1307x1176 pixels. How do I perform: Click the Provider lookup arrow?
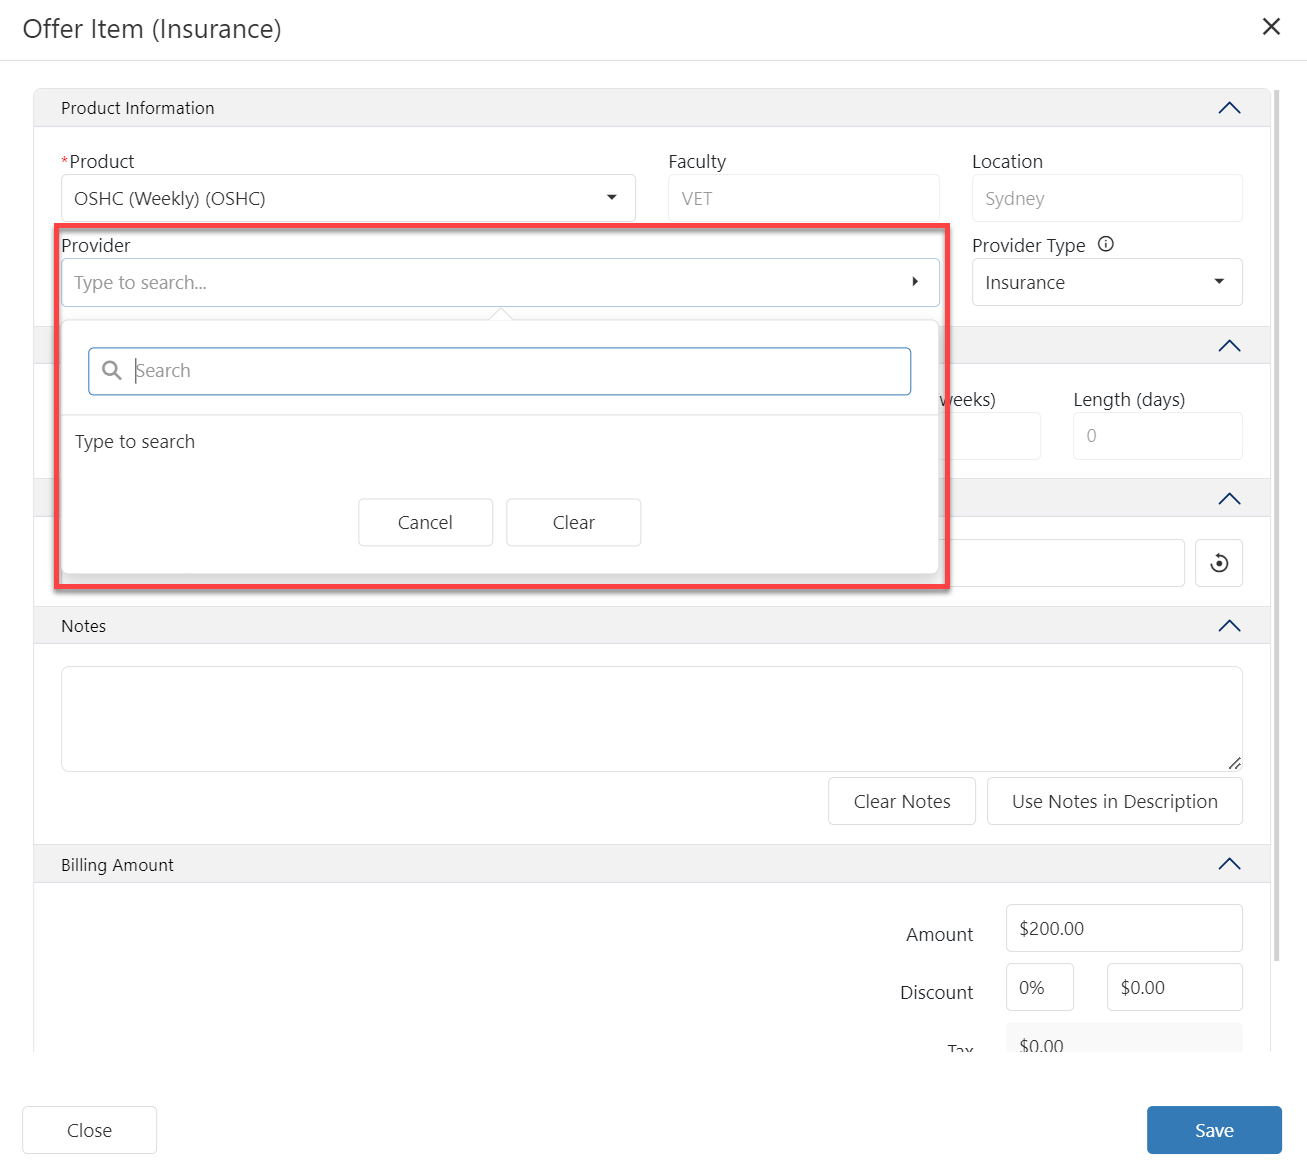pyautogui.click(x=914, y=282)
